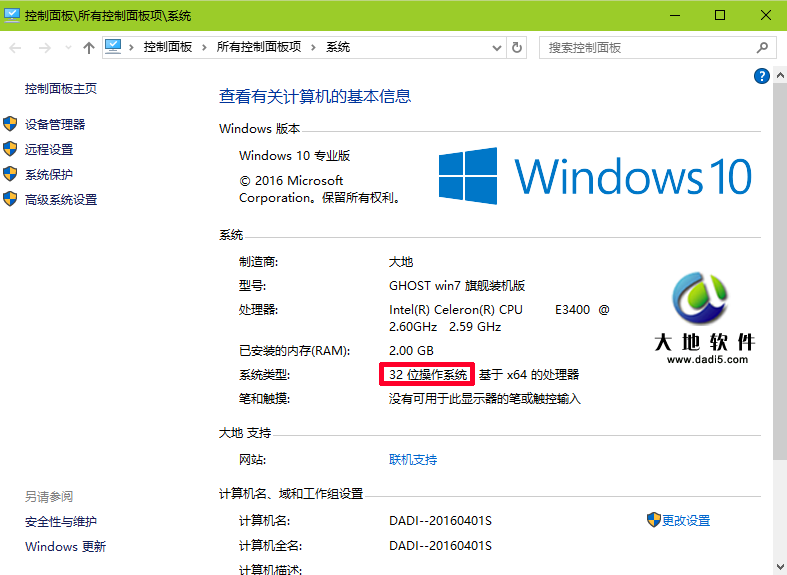Image resolution: width=787 pixels, height=575 pixels.
Task: Open 系统保护 from the sidebar
Action: (x=49, y=175)
